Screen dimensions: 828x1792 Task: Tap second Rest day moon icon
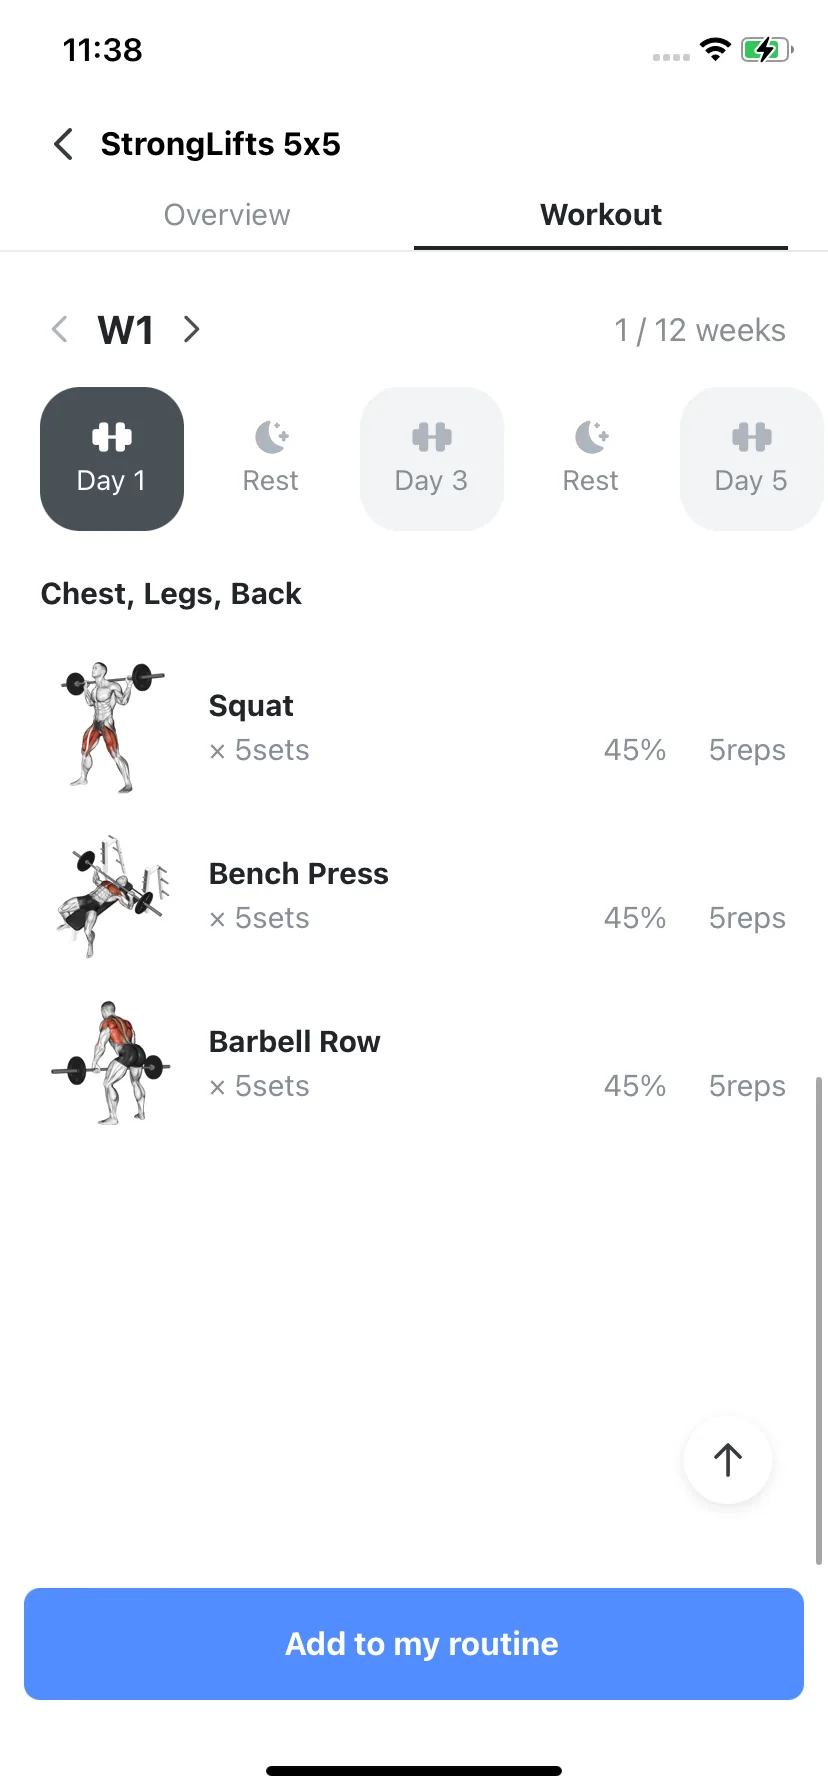[591, 437]
